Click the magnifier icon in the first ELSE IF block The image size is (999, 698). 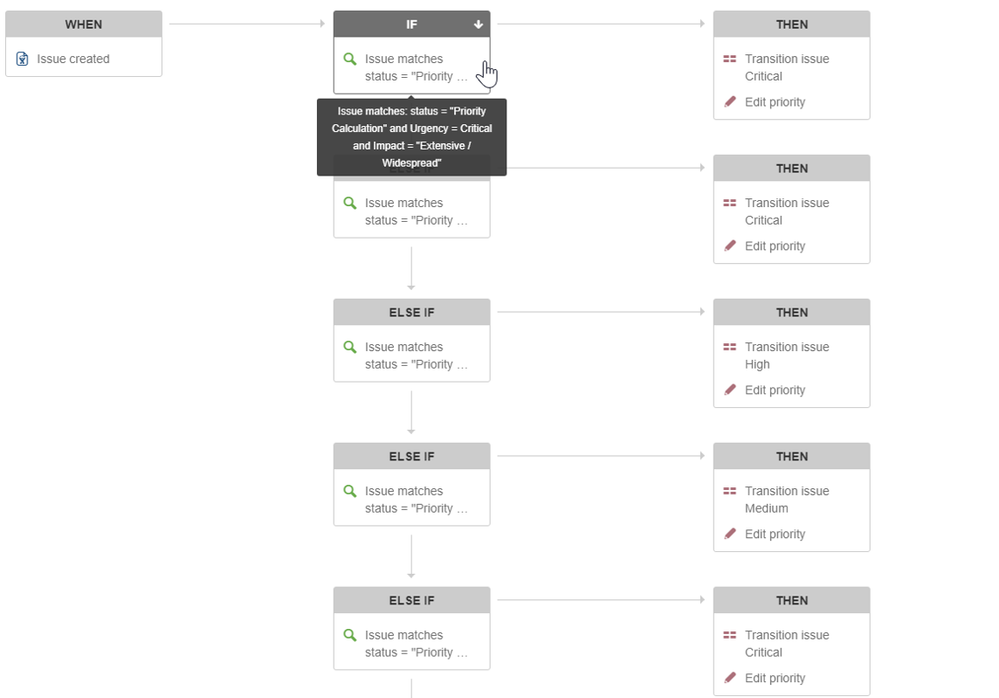pyautogui.click(x=349, y=346)
